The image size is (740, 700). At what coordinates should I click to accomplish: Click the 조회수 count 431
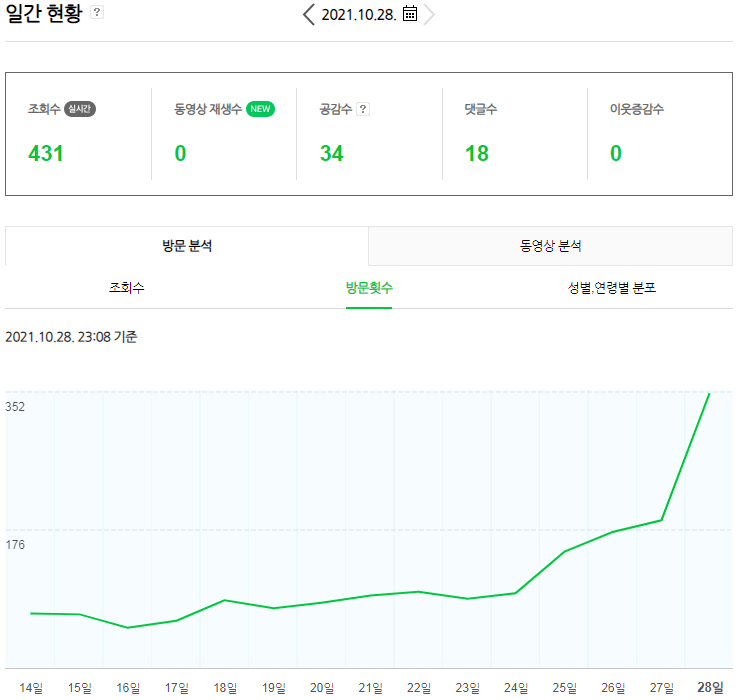[46, 153]
